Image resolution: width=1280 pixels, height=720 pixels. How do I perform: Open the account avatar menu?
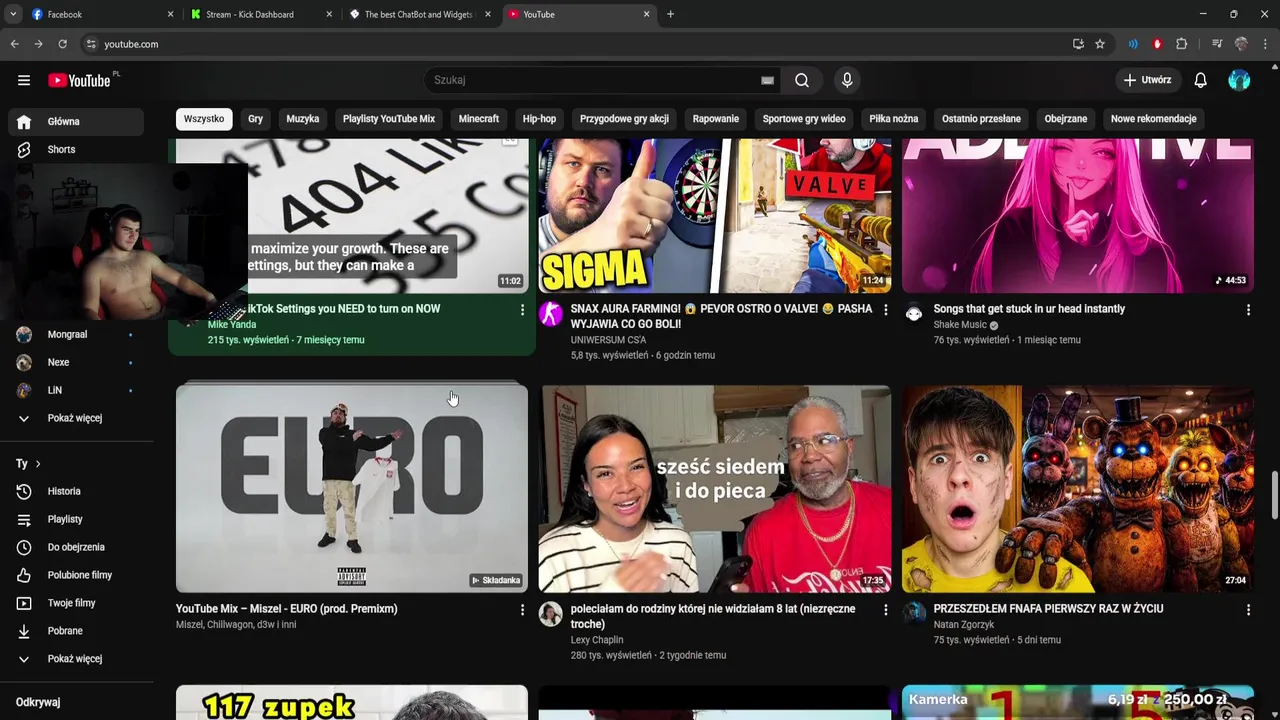coord(1239,80)
